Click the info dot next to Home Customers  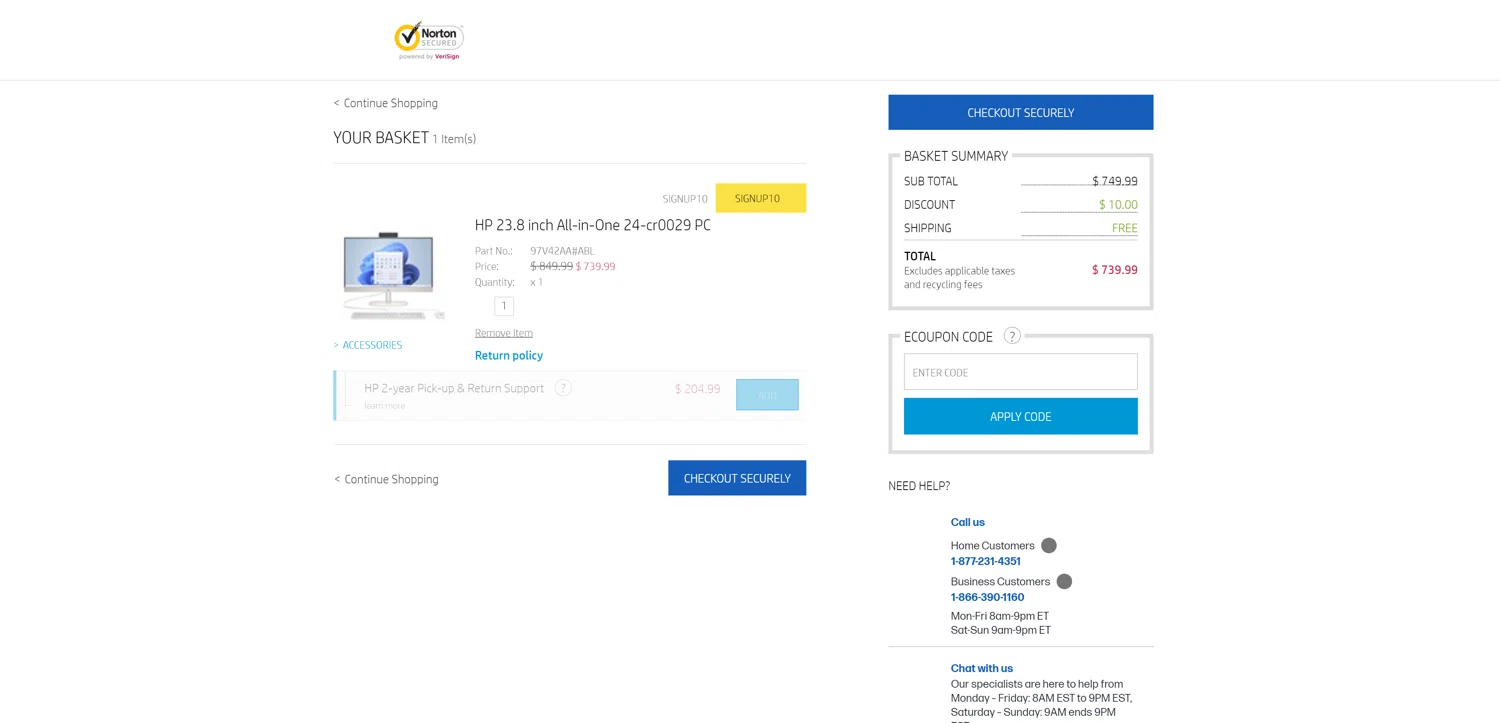pyautogui.click(x=1048, y=546)
